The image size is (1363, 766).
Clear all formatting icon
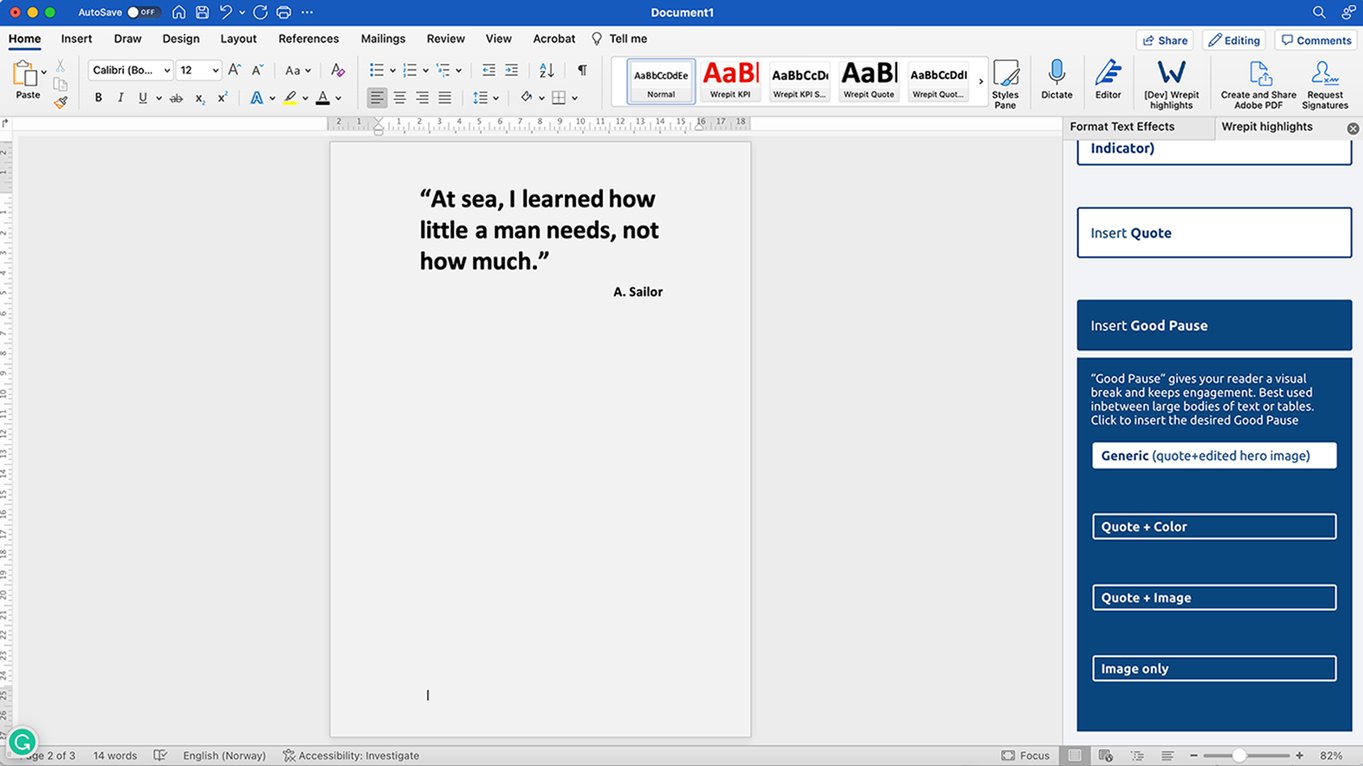(337, 70)
